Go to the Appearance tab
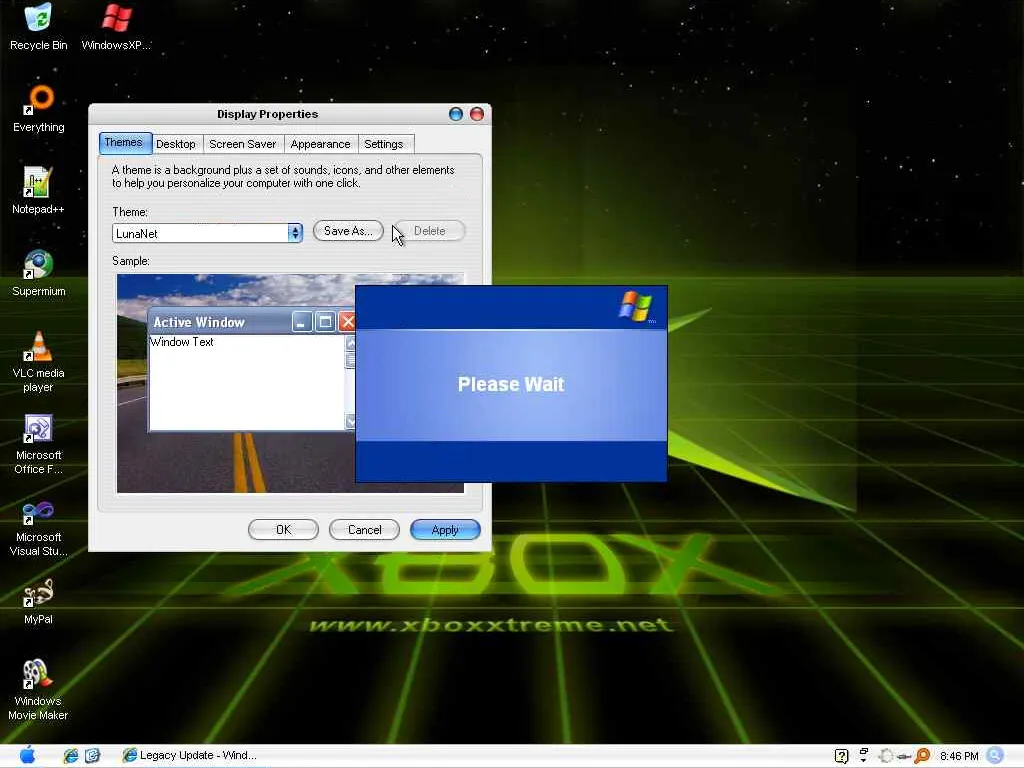The image size is (1024, 768). tap(320, 144)
